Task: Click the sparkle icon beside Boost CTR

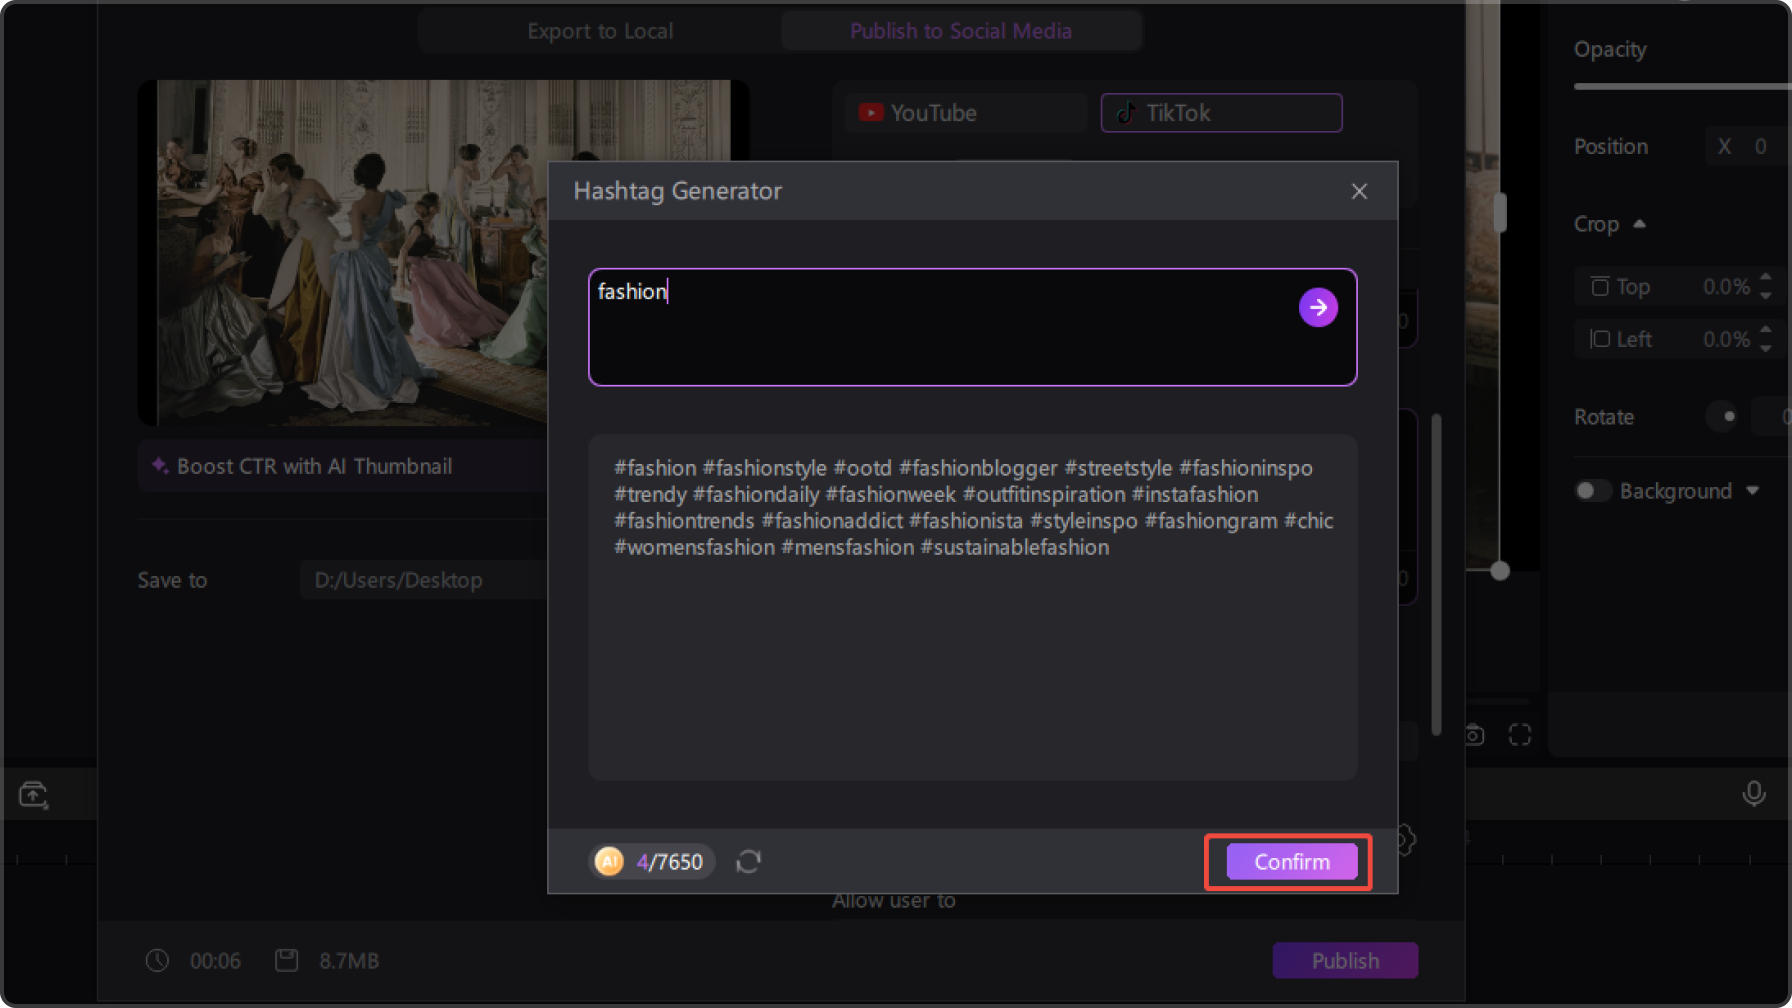Action: click(x=159, y=466)
